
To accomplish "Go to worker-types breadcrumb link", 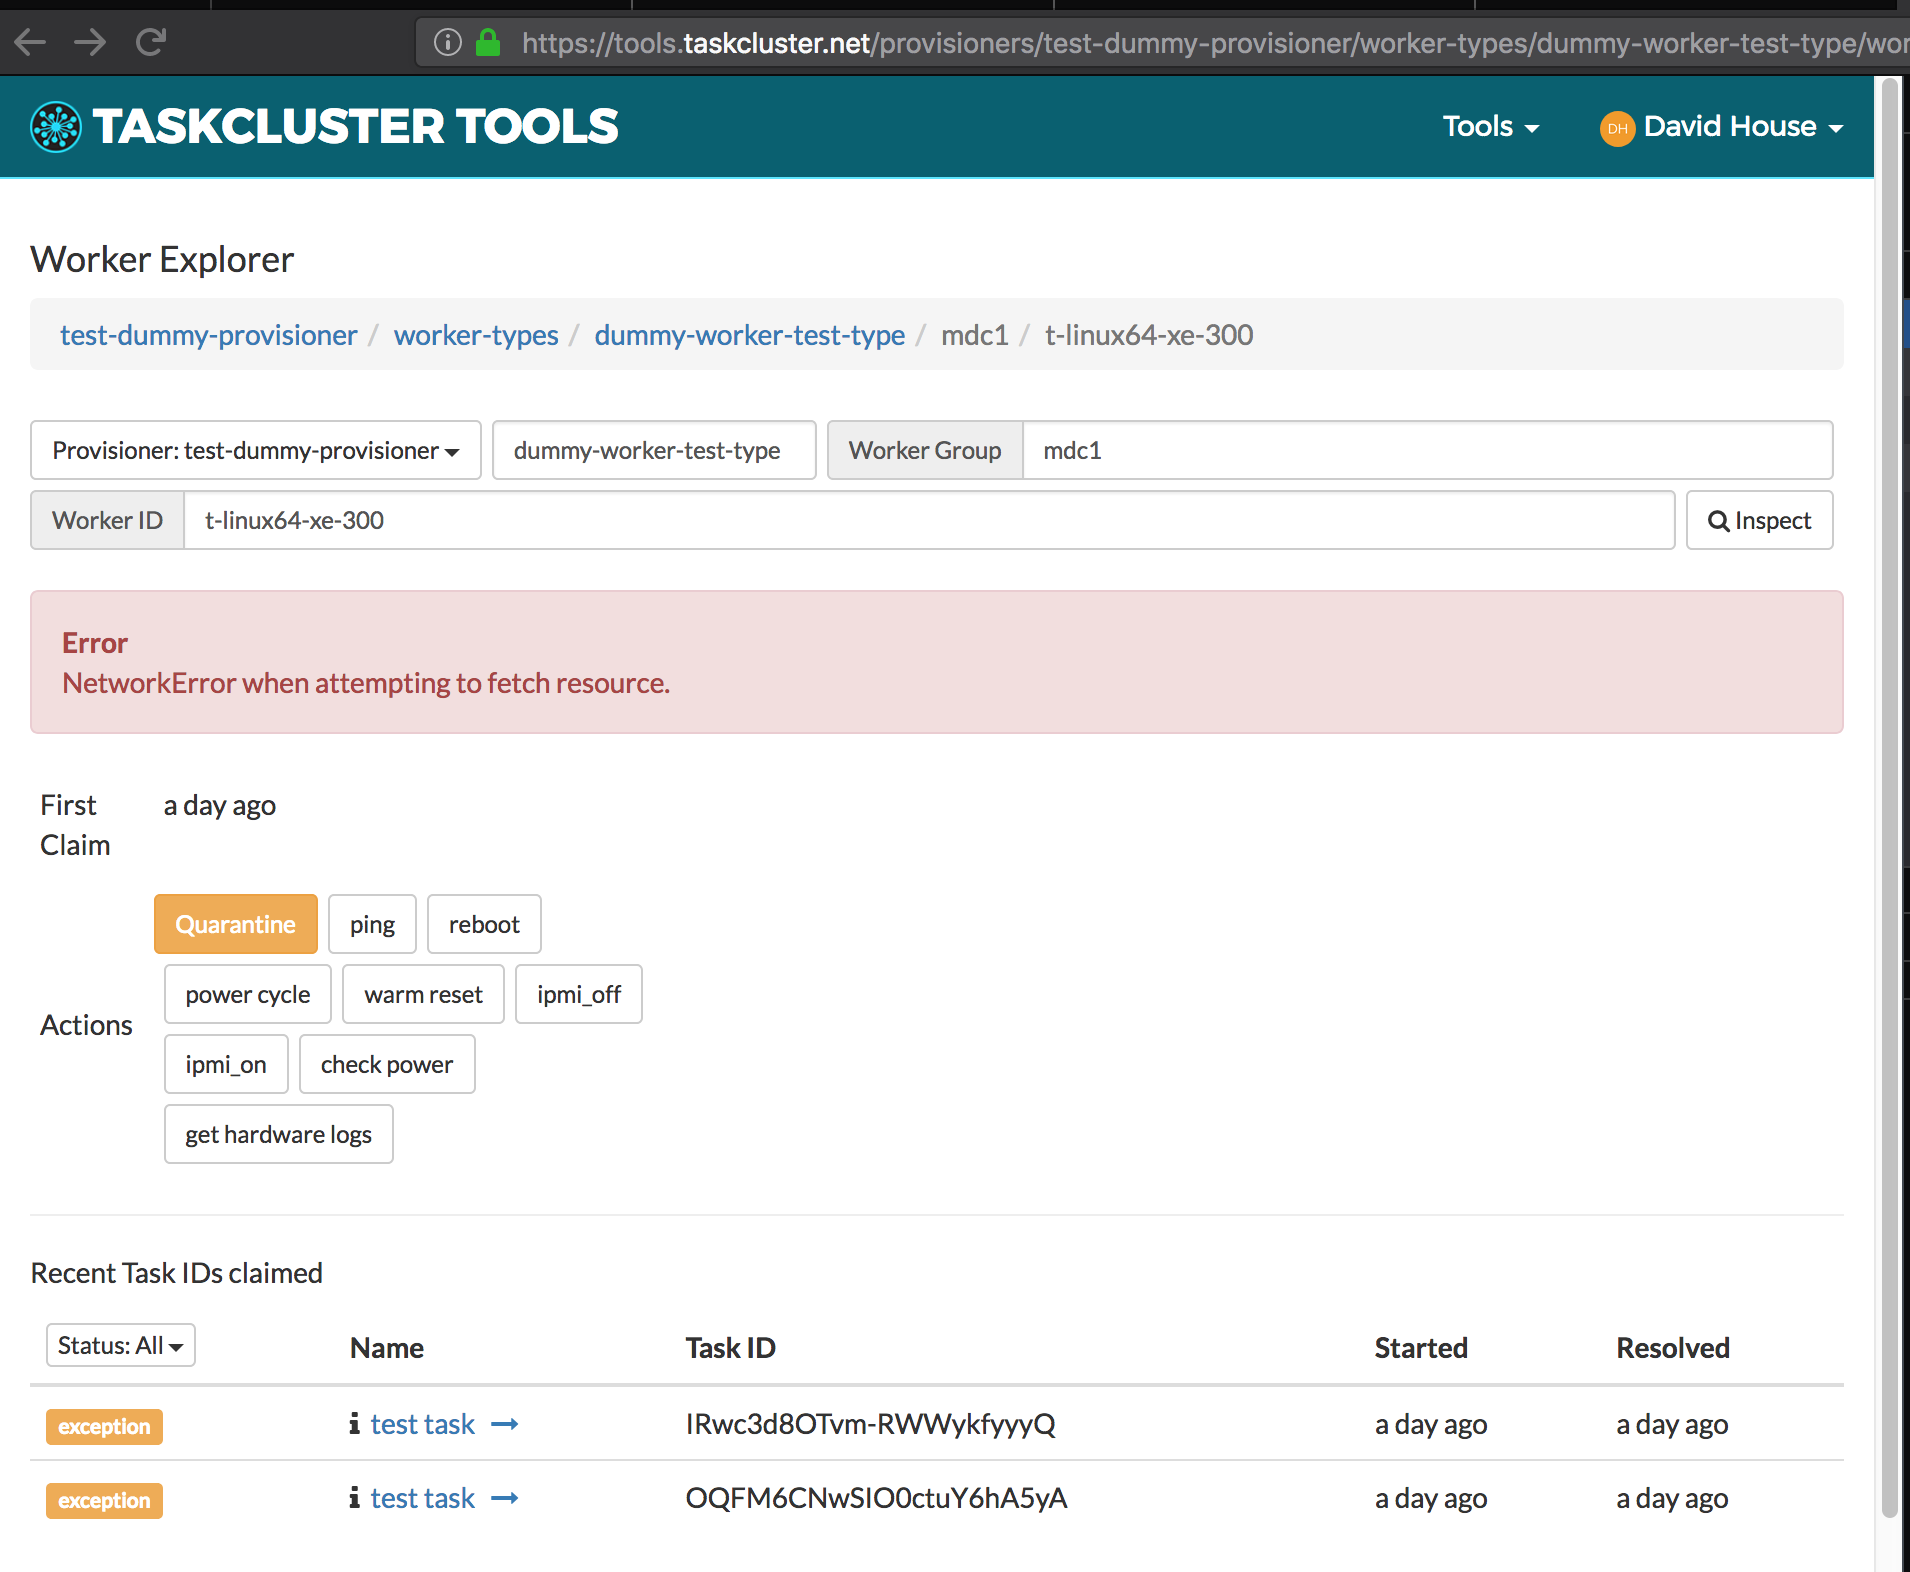I will click(476, 335).
